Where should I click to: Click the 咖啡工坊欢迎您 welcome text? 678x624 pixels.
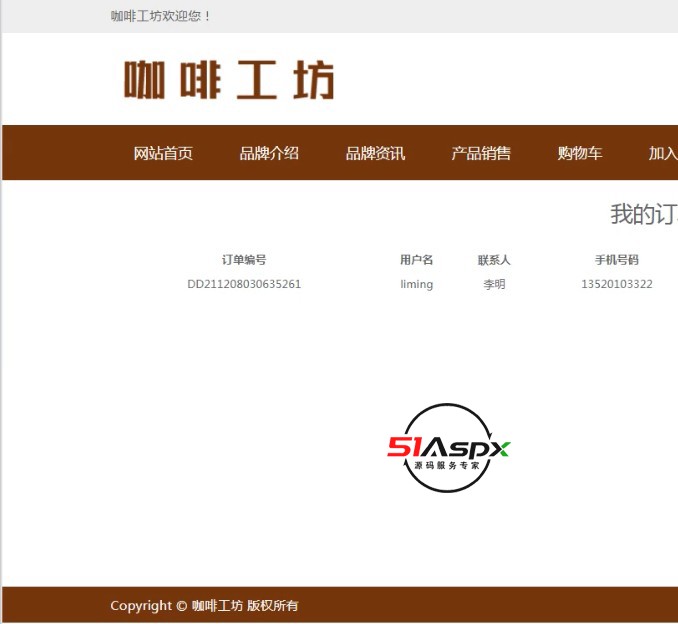pos(160,16)
